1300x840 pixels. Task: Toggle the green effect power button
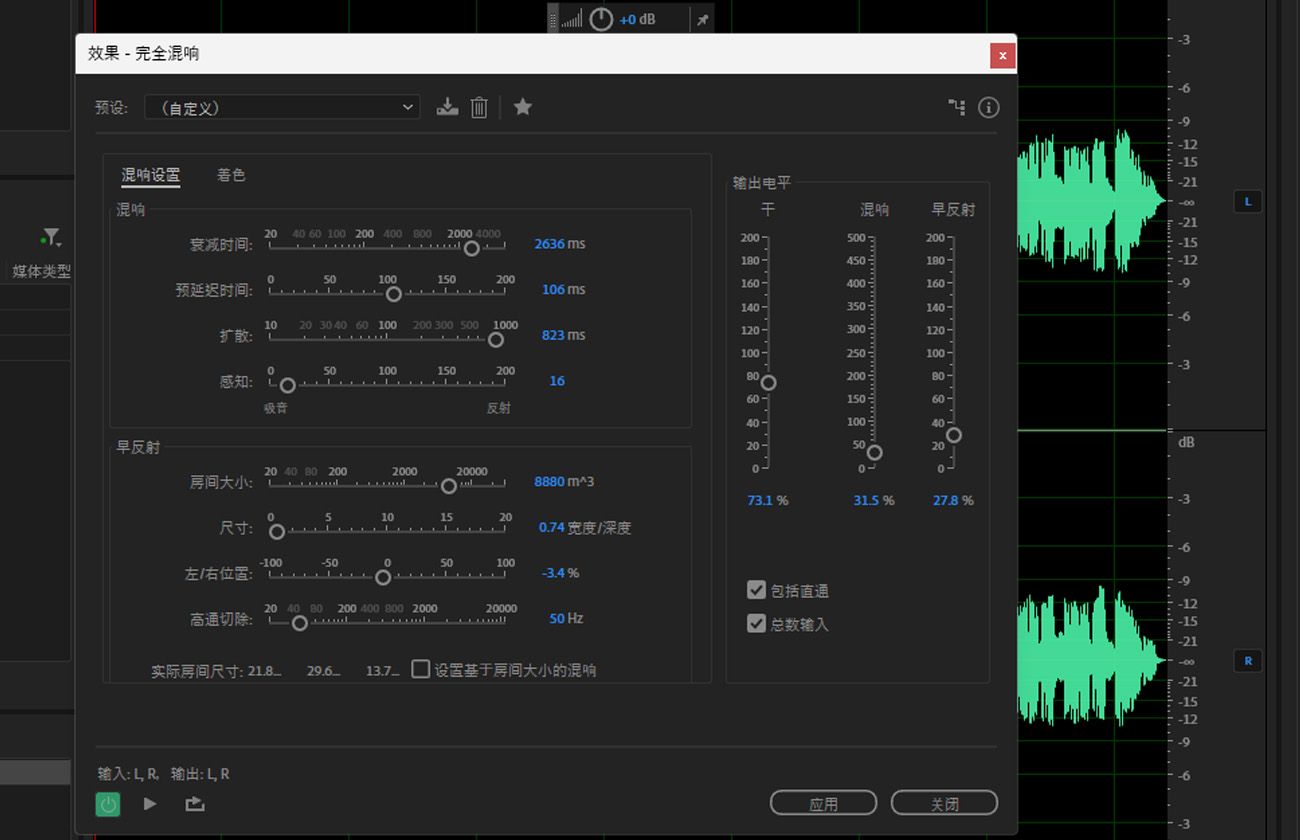107,804
